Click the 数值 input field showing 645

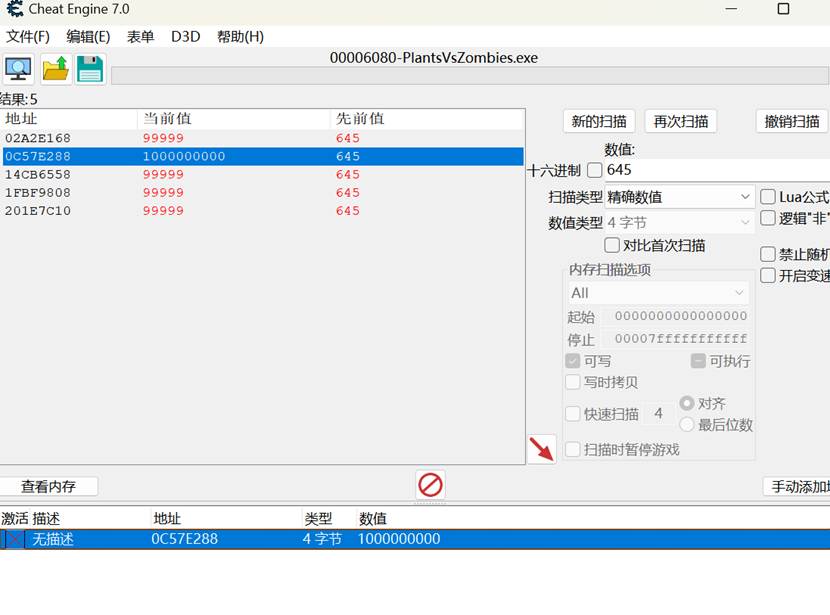[717, 170]
